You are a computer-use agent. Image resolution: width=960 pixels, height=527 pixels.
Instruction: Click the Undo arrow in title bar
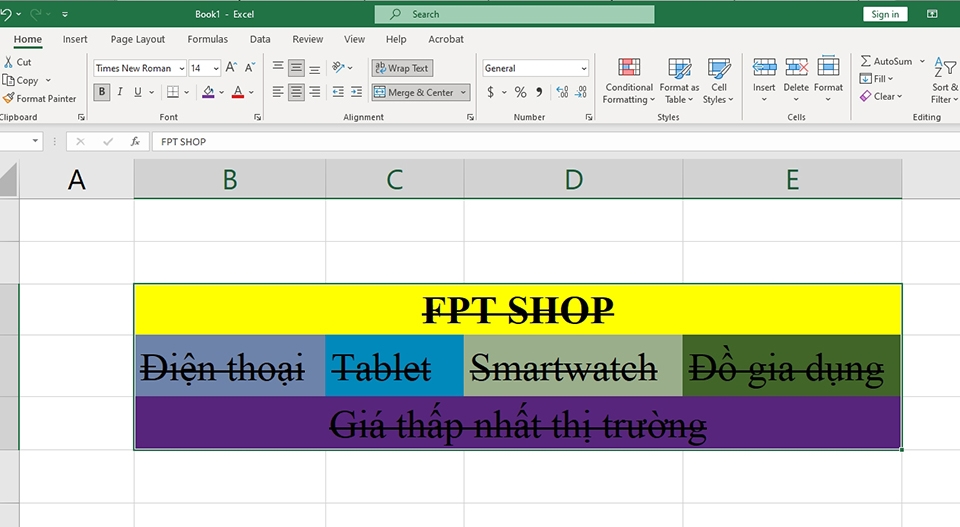click(6, 14)
